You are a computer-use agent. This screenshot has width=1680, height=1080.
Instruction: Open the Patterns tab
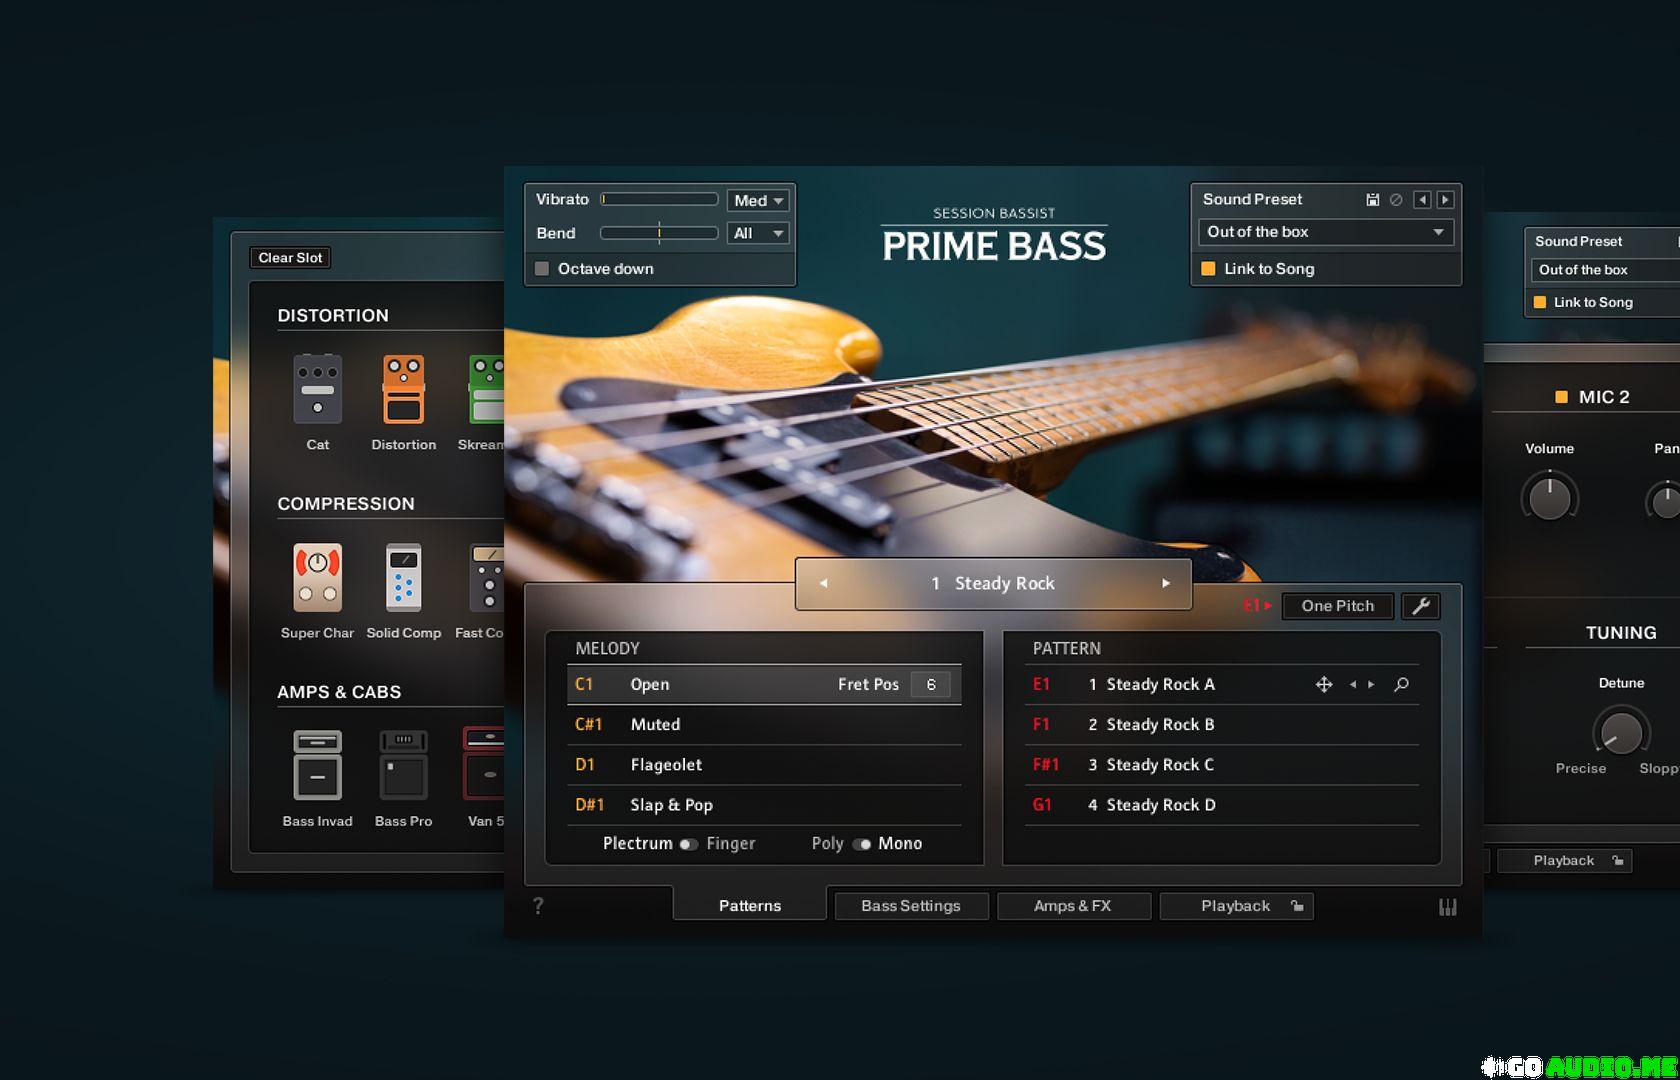coord(750,905)
